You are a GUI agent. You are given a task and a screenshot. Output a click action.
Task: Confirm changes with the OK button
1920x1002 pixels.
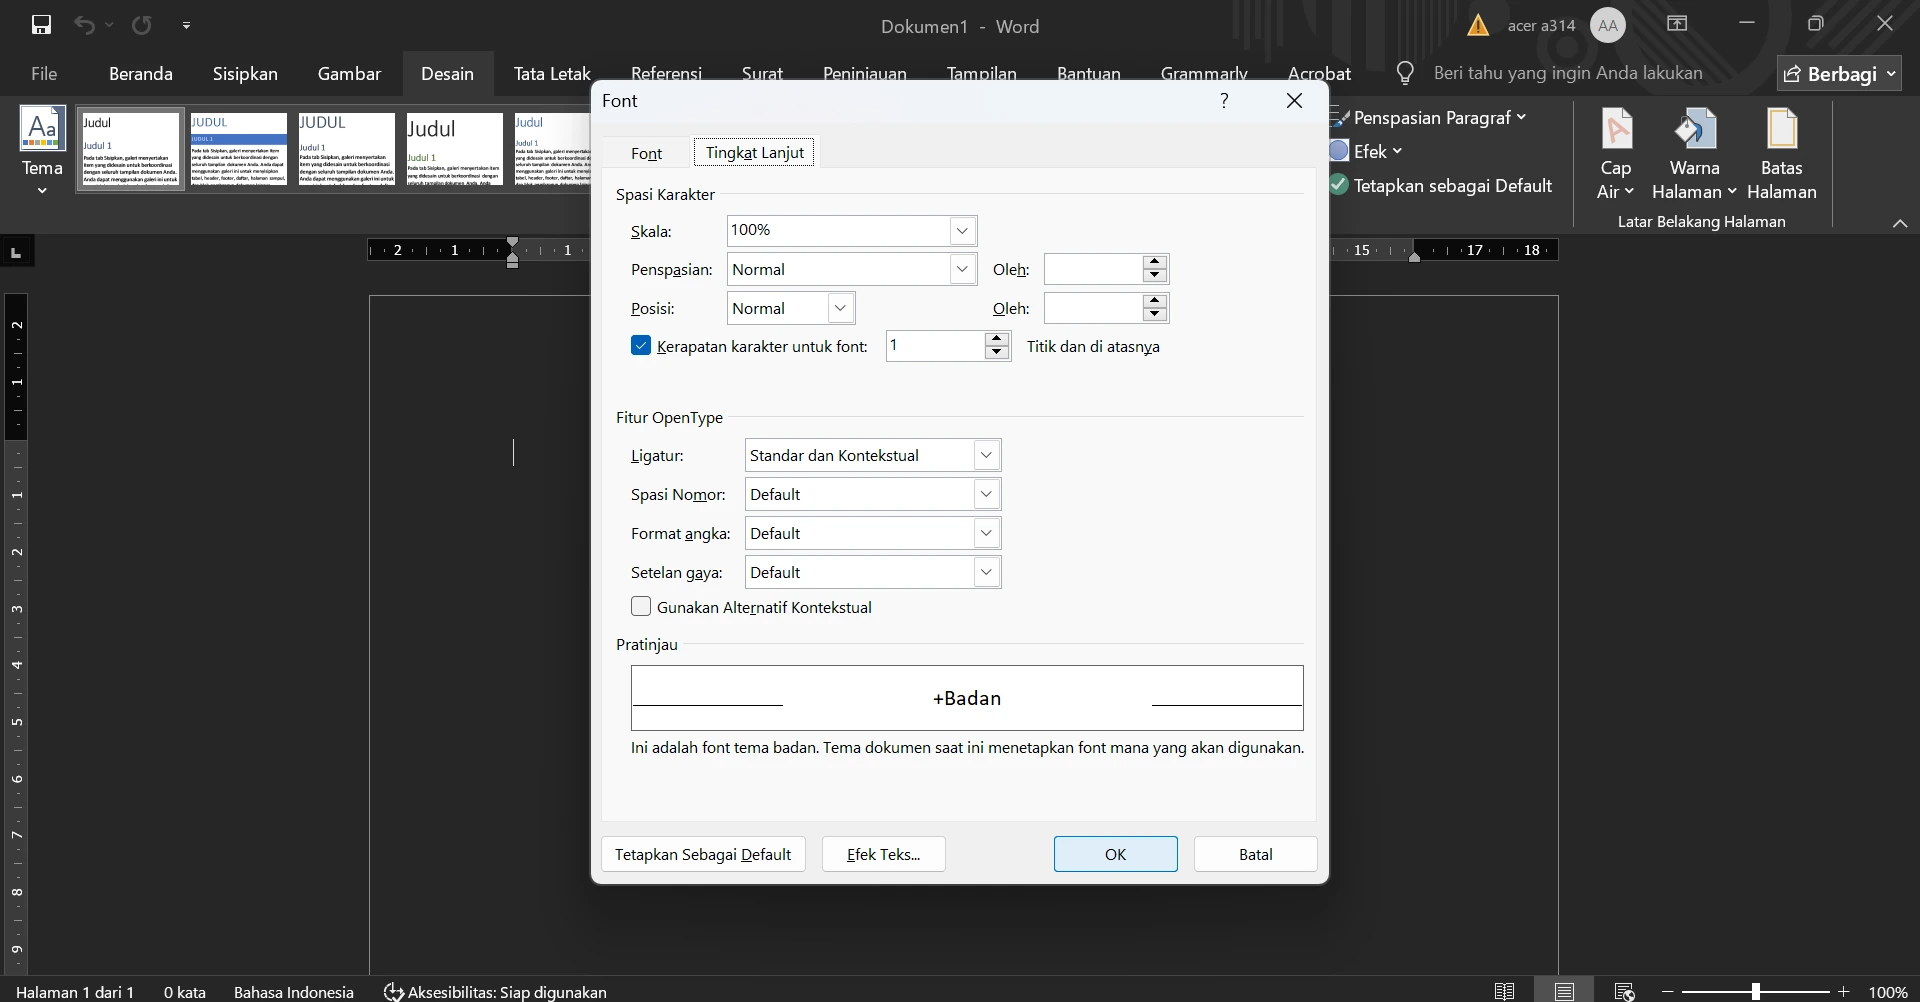click(x=1115, y=854)
